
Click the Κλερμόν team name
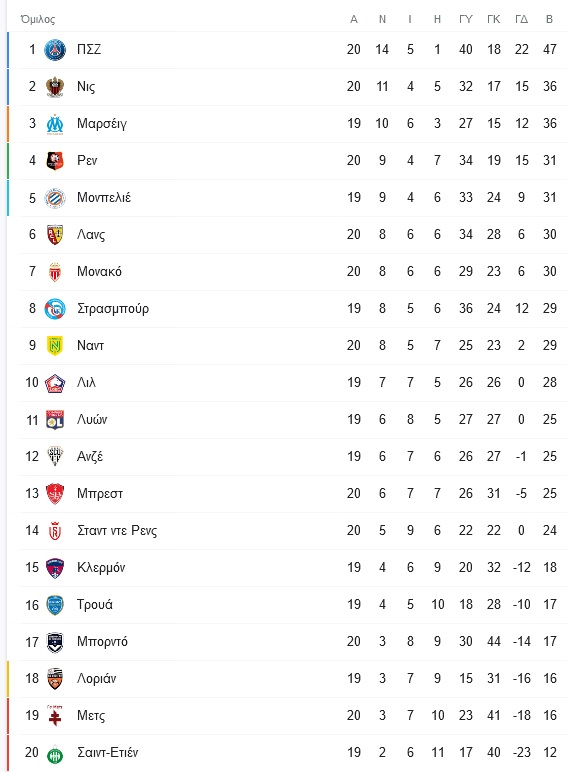point(101,568)
